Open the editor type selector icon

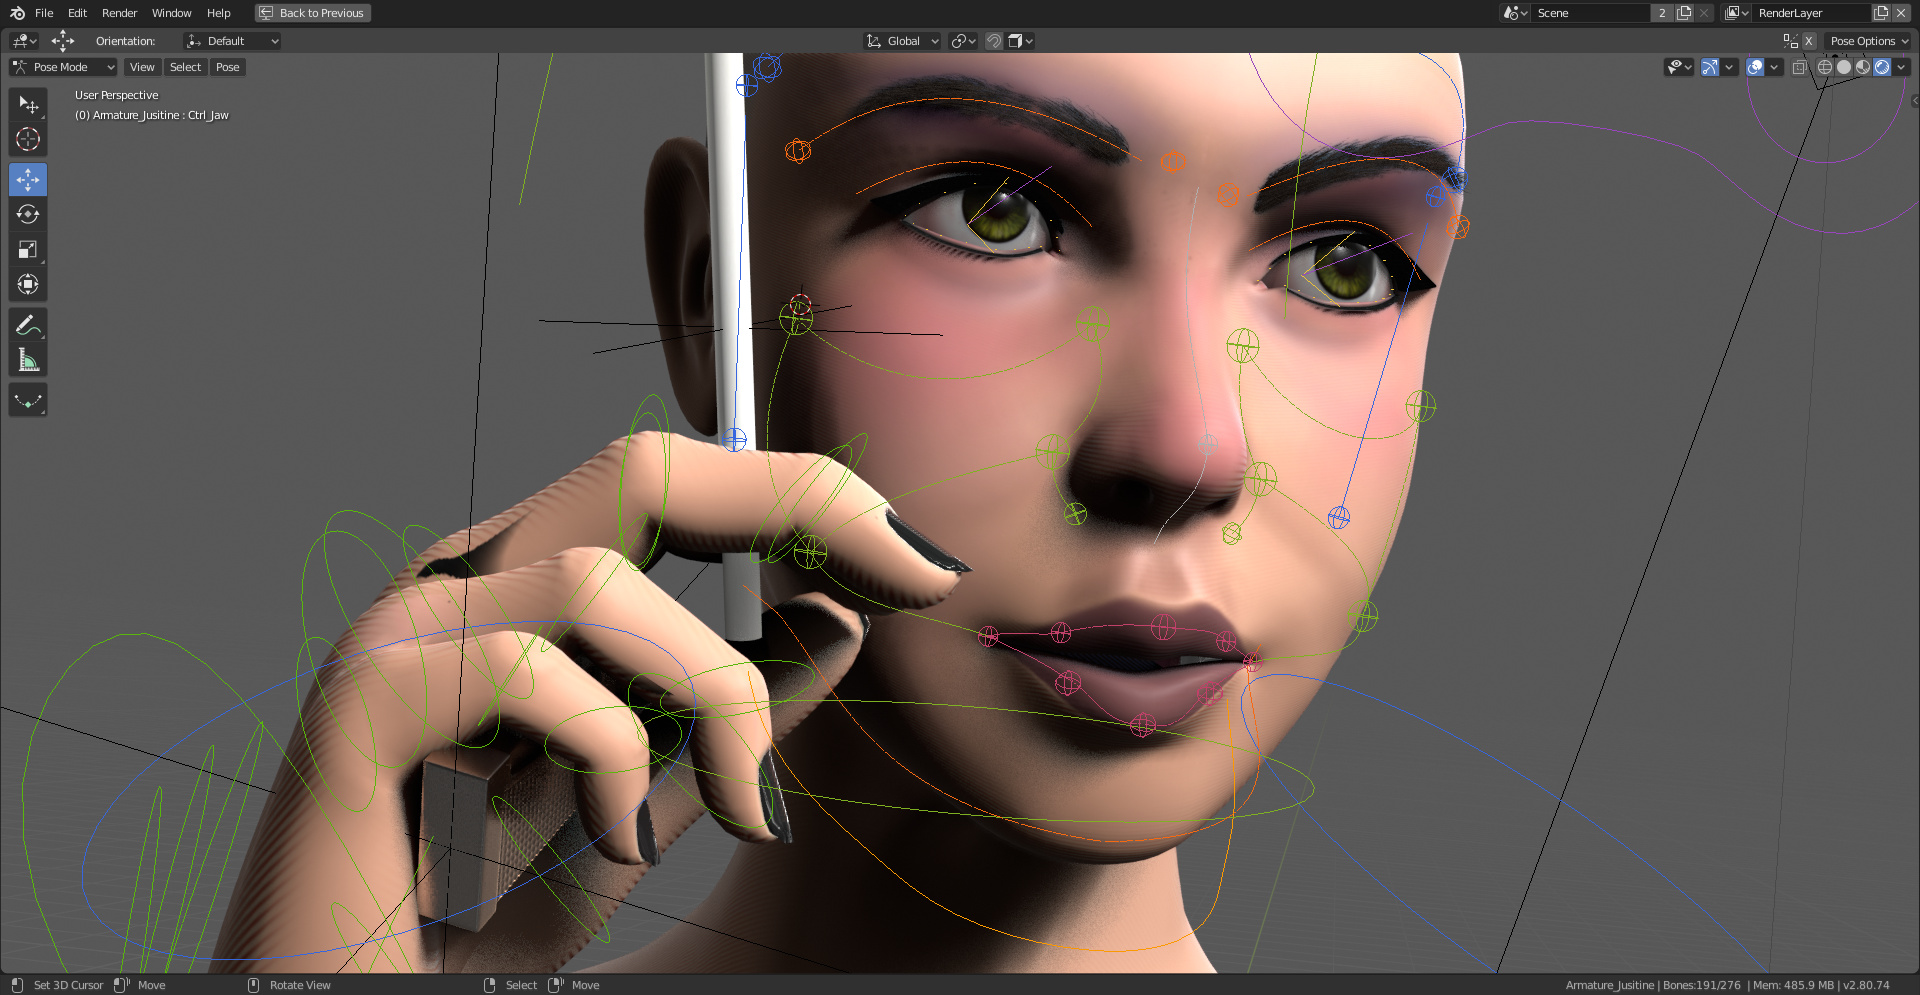tap(24, 41)
